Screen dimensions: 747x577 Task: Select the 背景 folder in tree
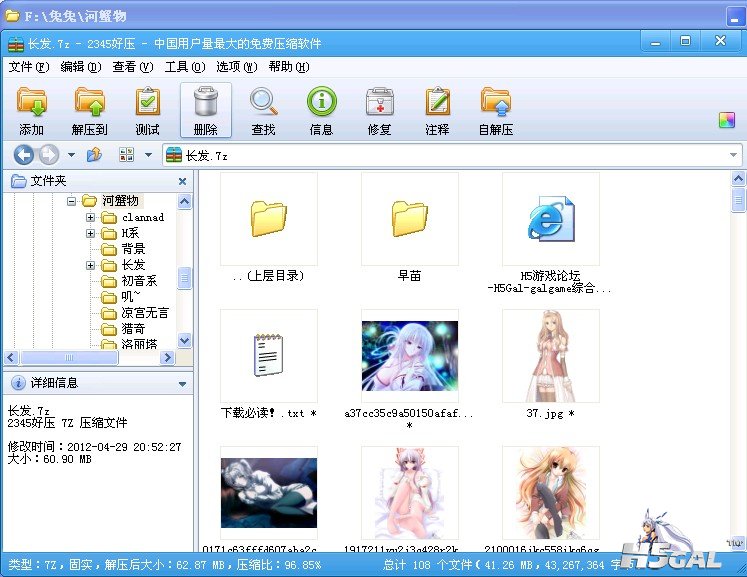[133, 249]
